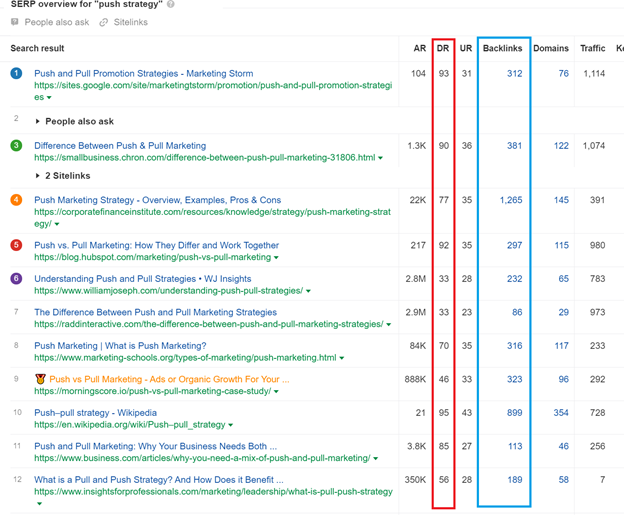The width and height of the screenshot is (624, 515).
Task: Click the sites.google.com green URL
Action: point(213,91)
